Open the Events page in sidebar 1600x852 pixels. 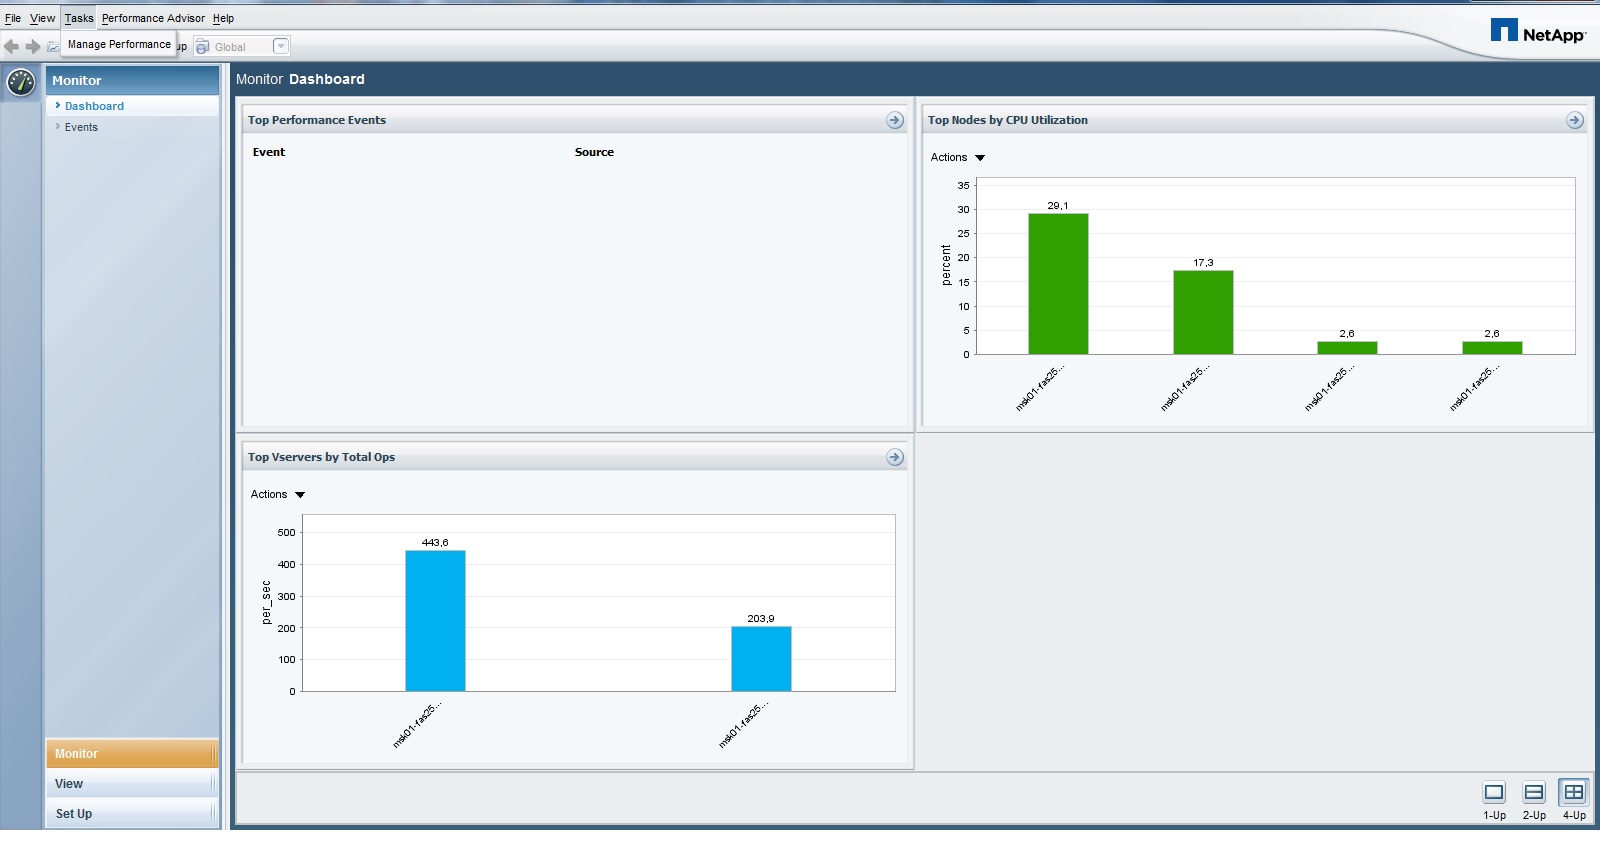point(81,127)
